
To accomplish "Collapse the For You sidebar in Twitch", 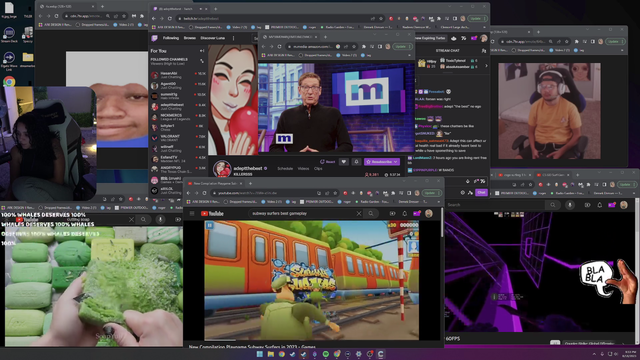I will coord(202,51).
